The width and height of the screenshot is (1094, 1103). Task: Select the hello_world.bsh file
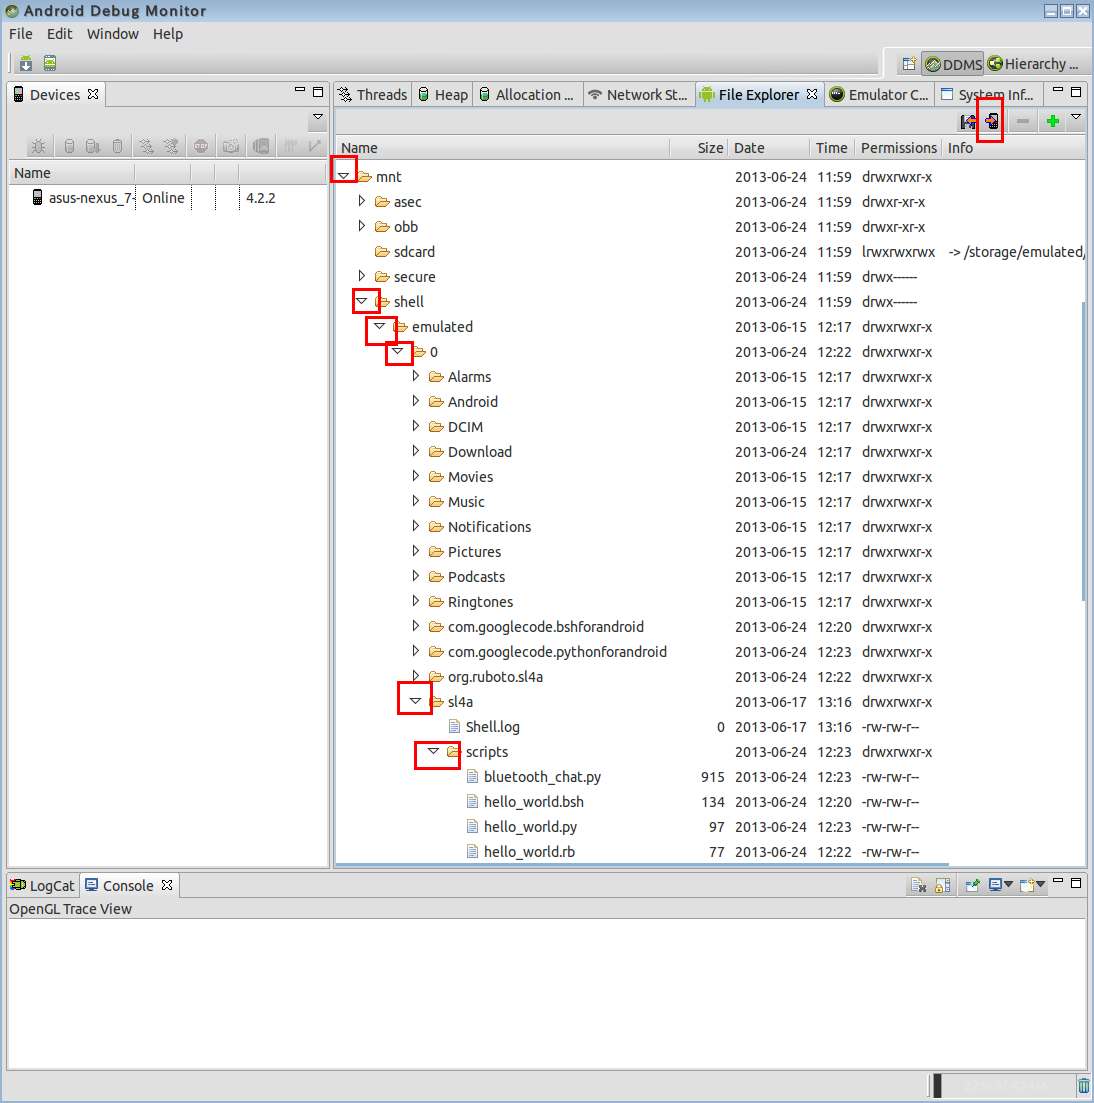[534, 802]
